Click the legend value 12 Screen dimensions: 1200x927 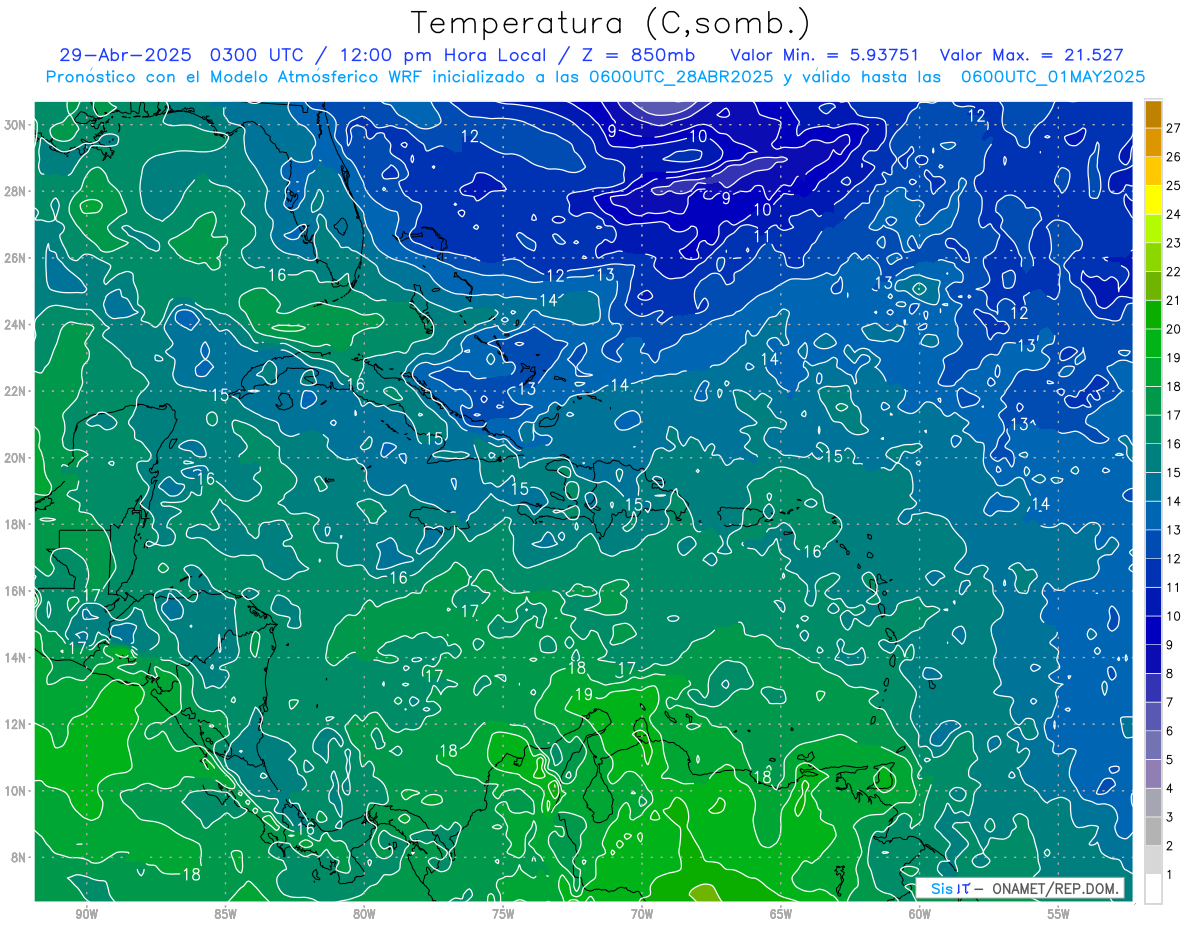click(x=1174, y=559)
